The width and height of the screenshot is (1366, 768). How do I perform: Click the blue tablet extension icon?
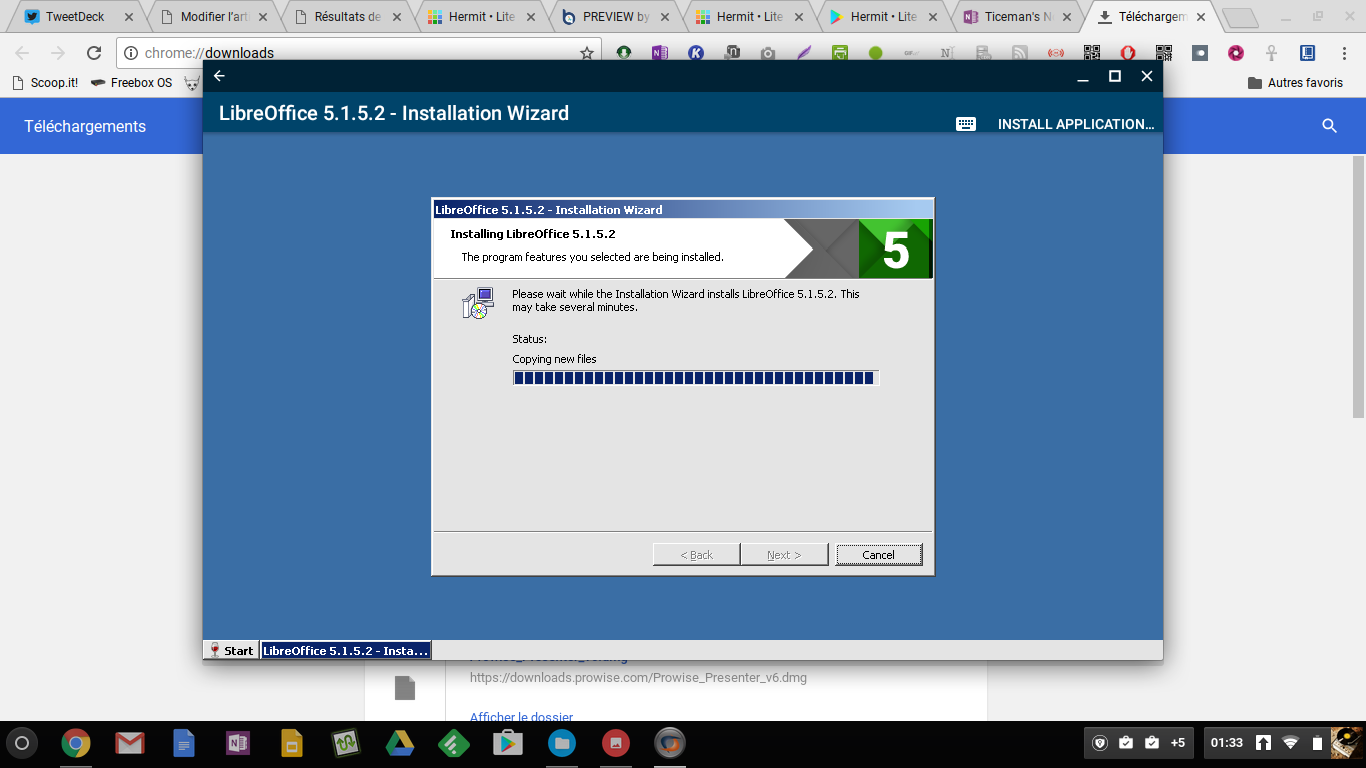click(1308, 53)
